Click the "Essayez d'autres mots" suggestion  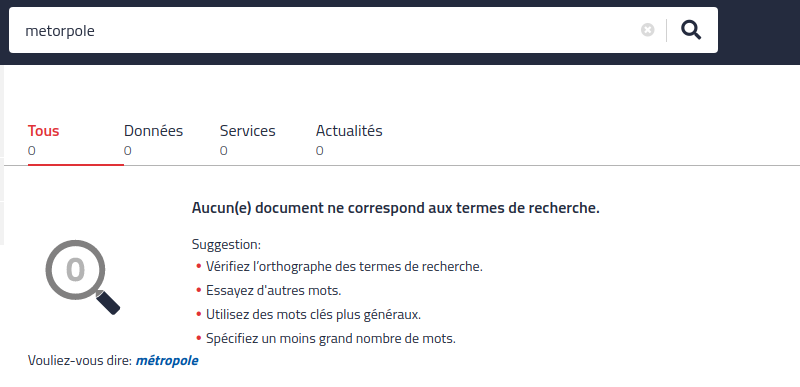pyautogui.click(x=273, y=291)
